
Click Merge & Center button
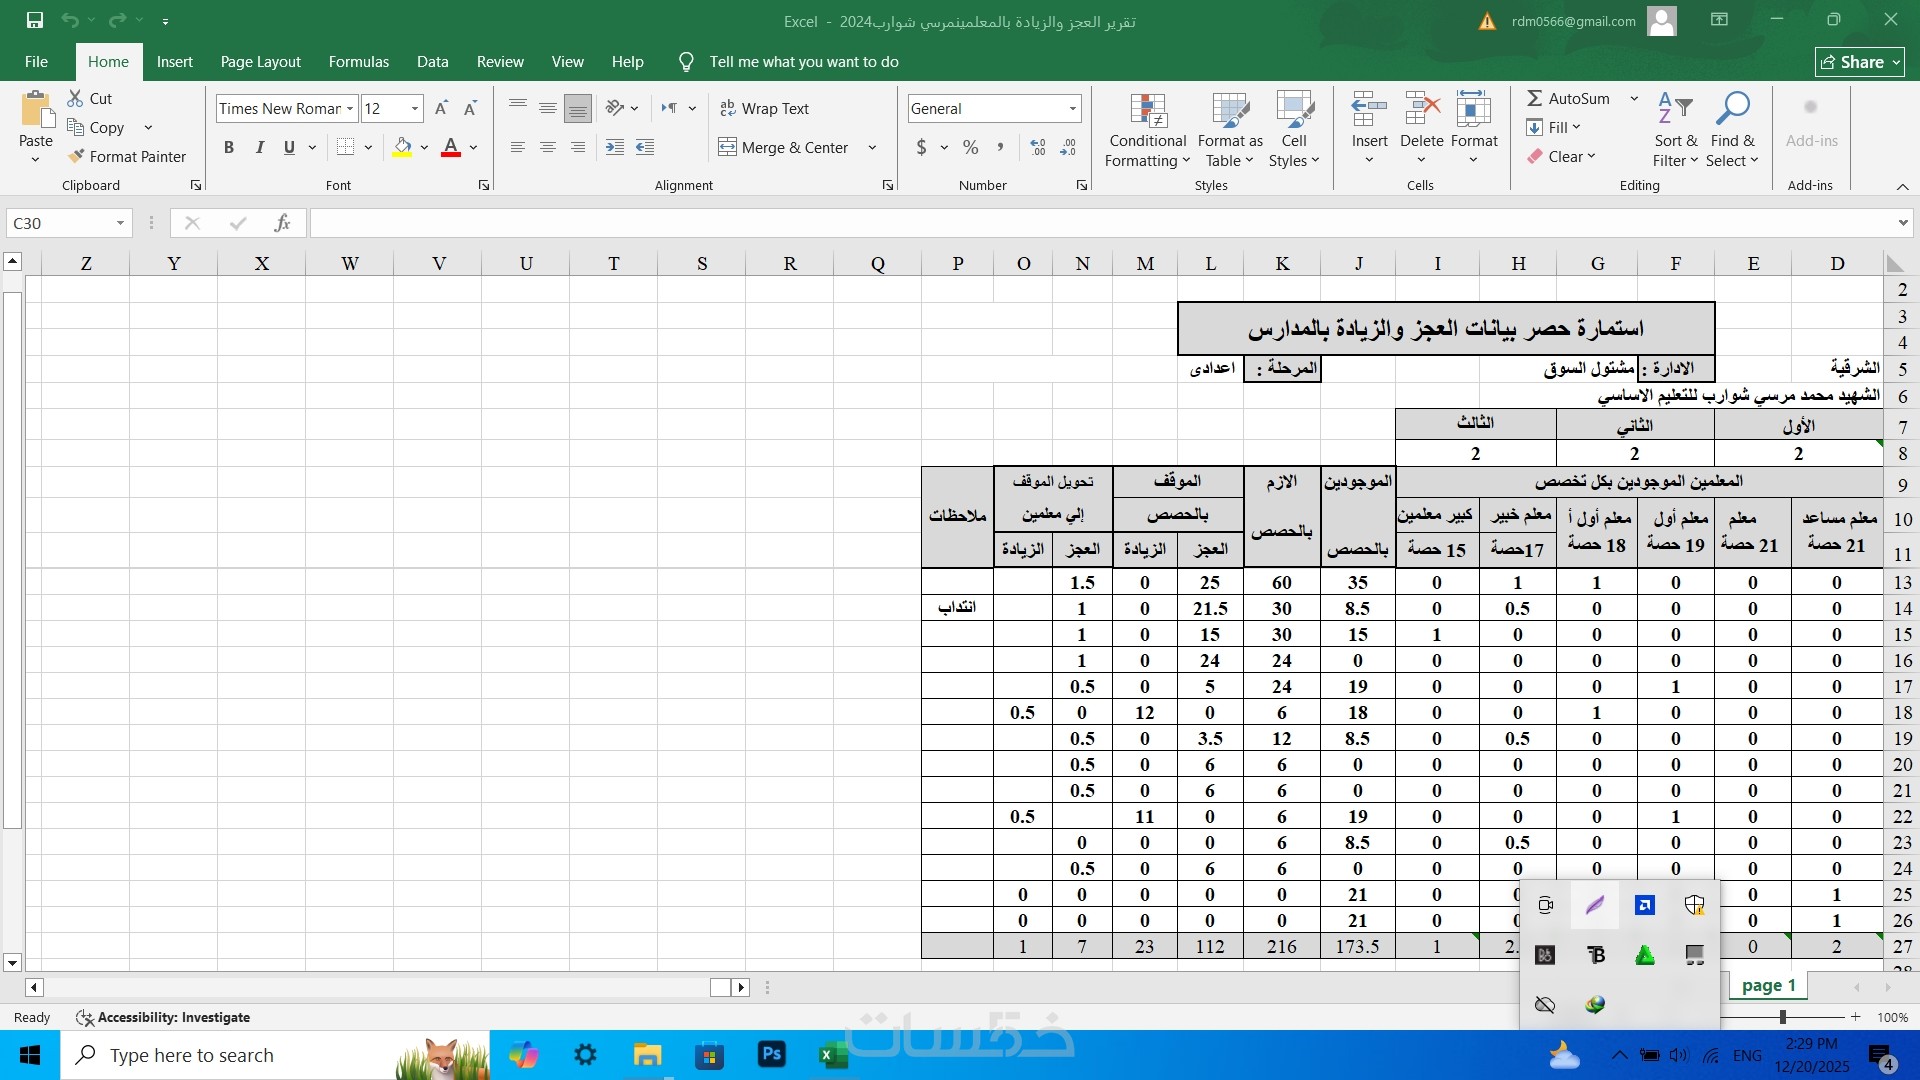coord(784,147)
